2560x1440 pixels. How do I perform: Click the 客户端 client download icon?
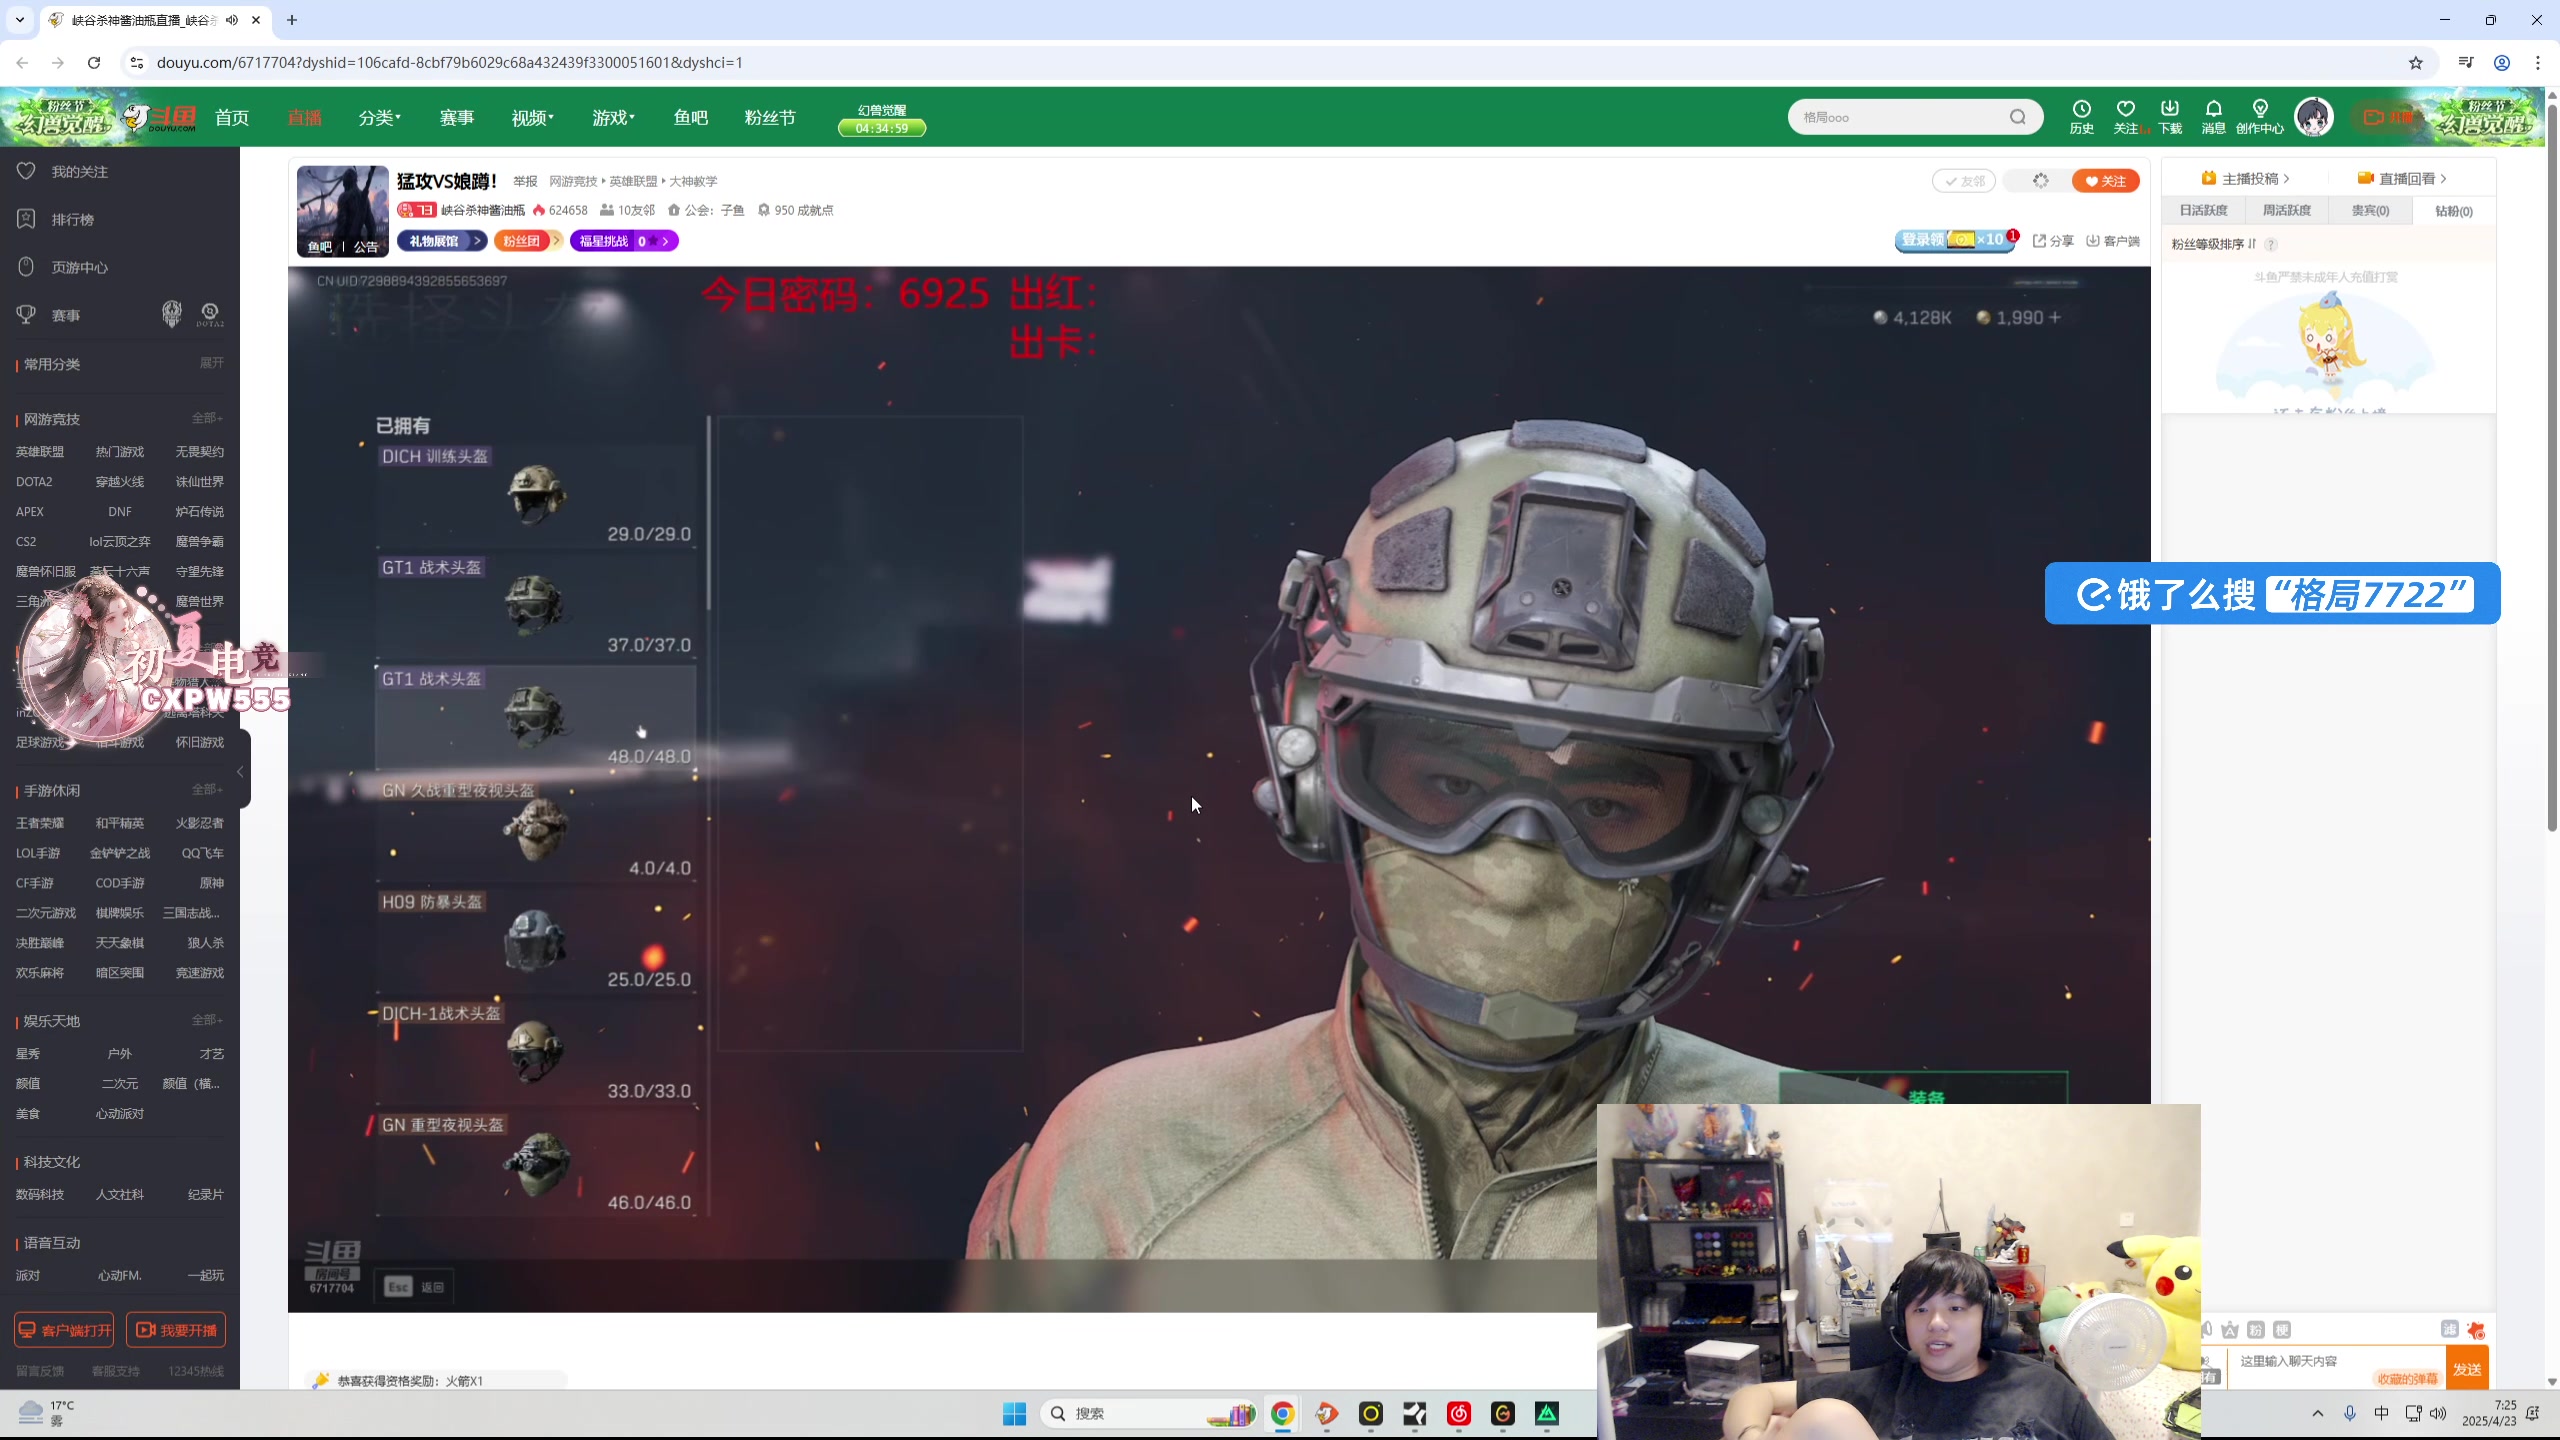tap(2113, 241)
